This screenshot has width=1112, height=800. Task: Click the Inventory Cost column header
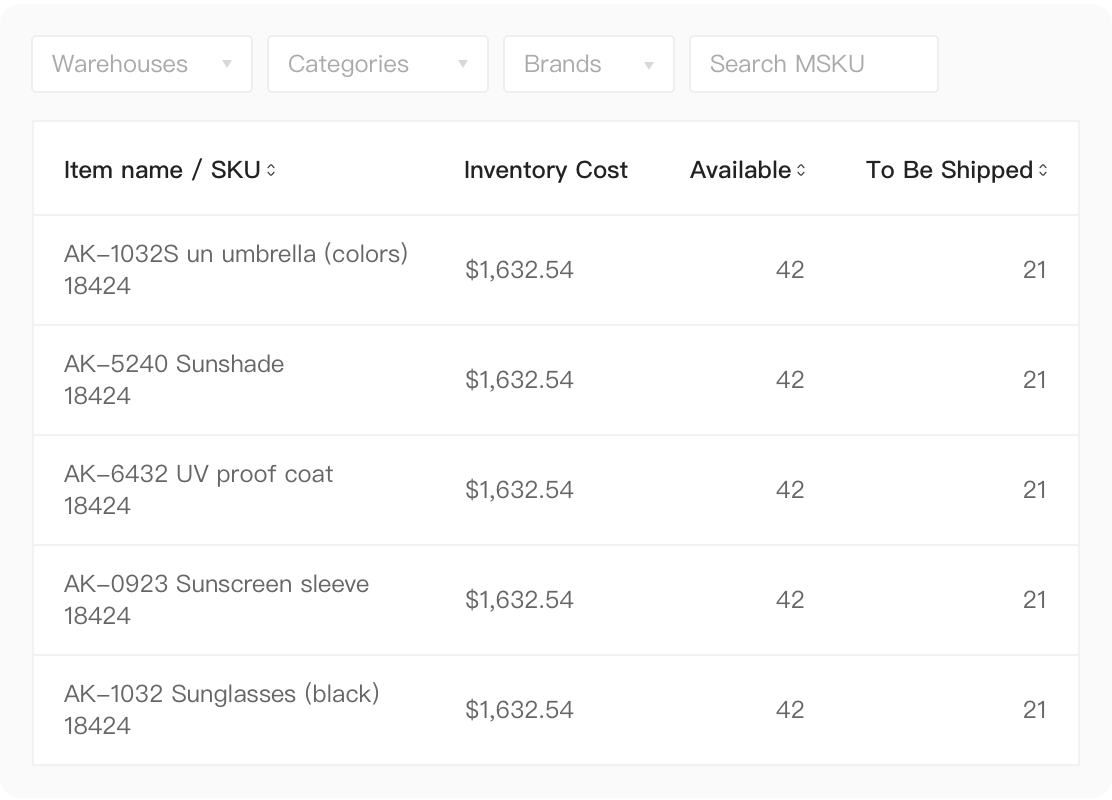[545, 170]
